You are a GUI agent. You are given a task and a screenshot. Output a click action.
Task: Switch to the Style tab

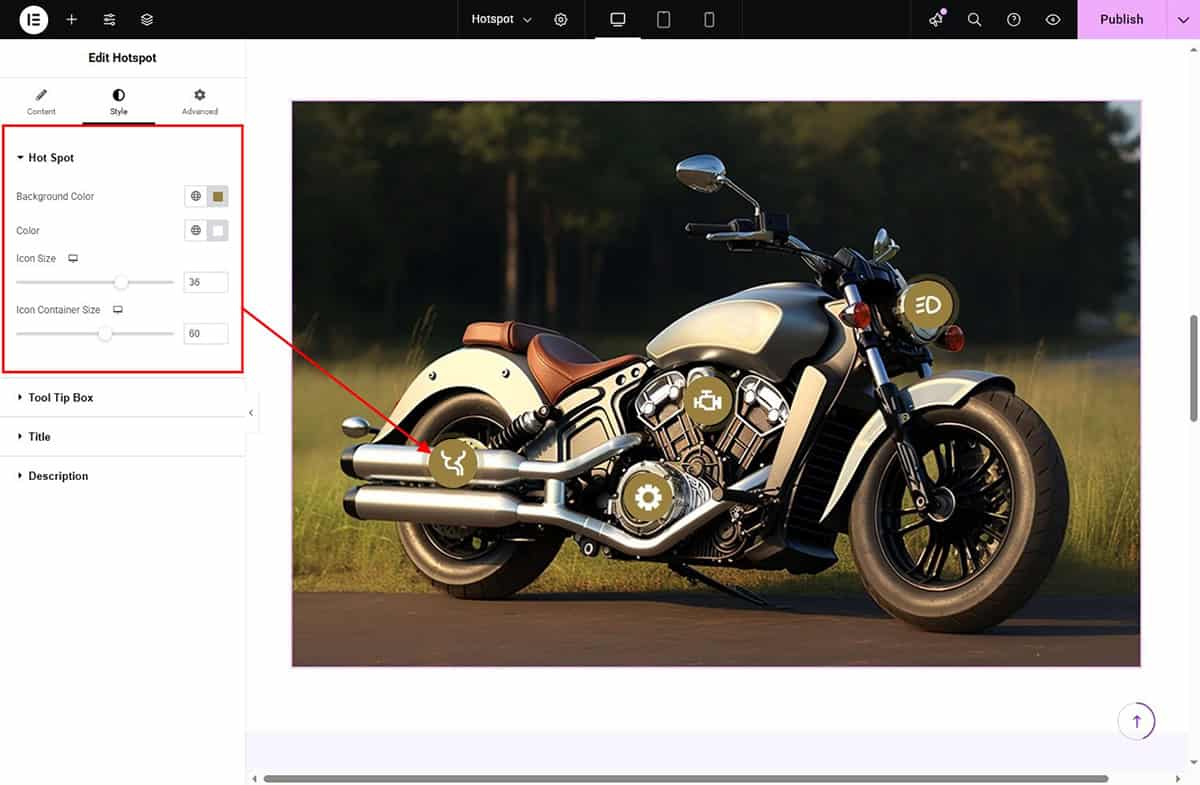coord(119,102)
